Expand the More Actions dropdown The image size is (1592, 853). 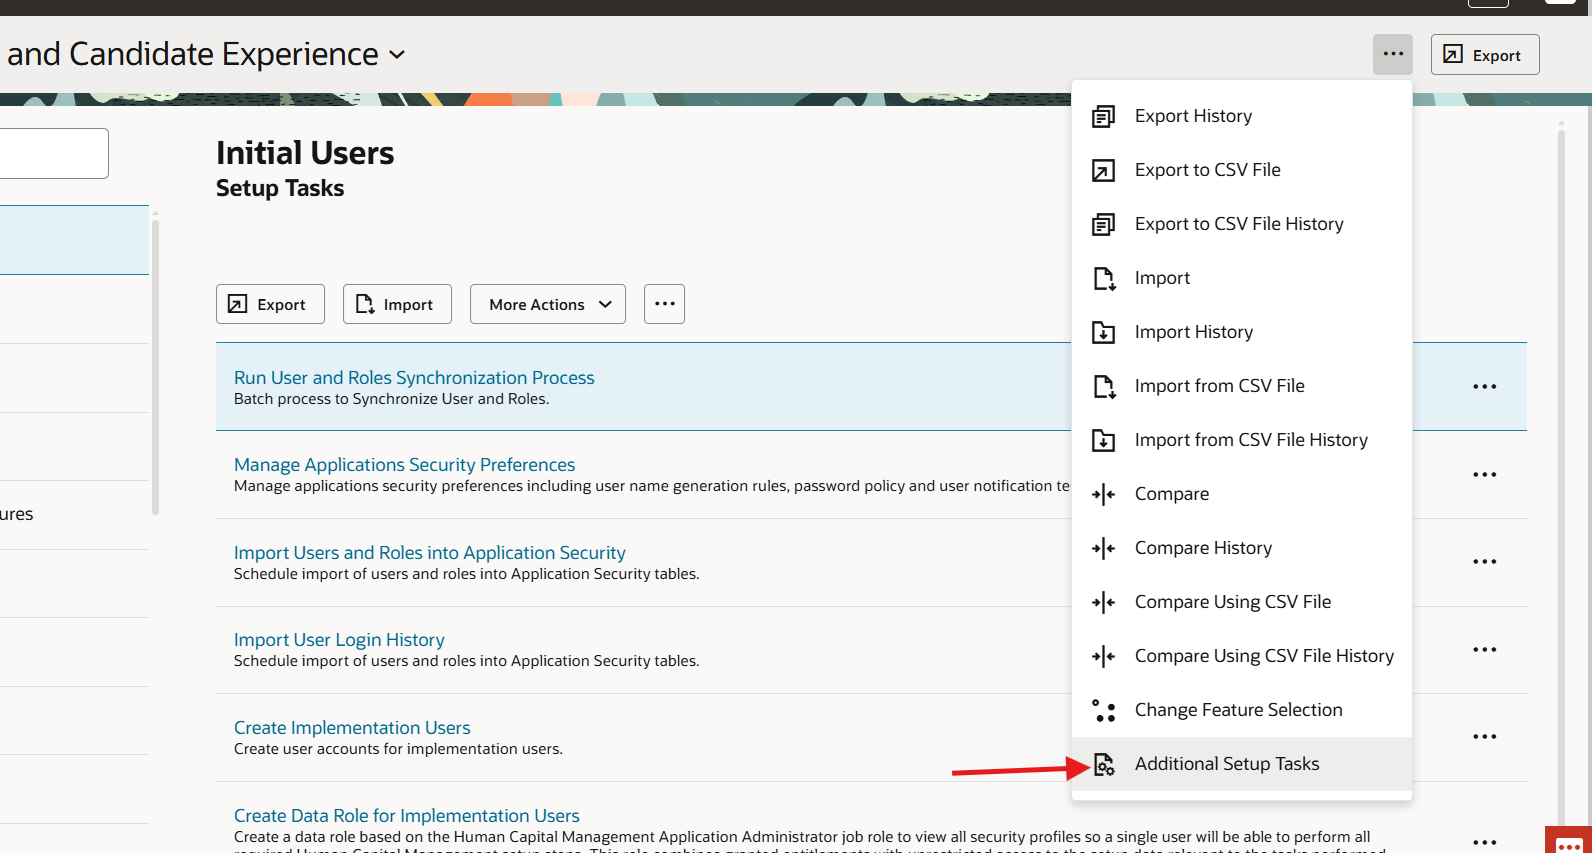coord(548,304)
